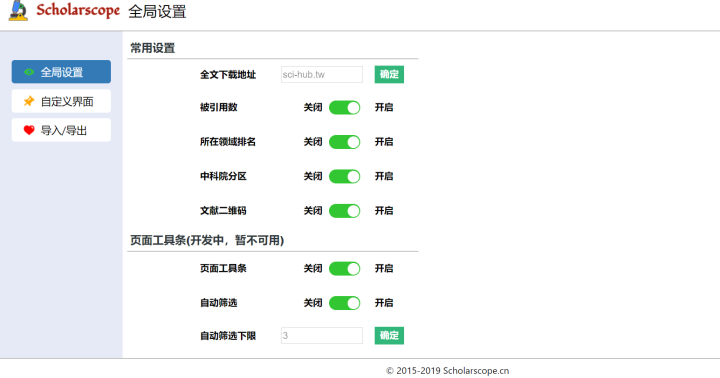
Task: Toggle the 所在领域排名 switch
Action: click(344, 142)
